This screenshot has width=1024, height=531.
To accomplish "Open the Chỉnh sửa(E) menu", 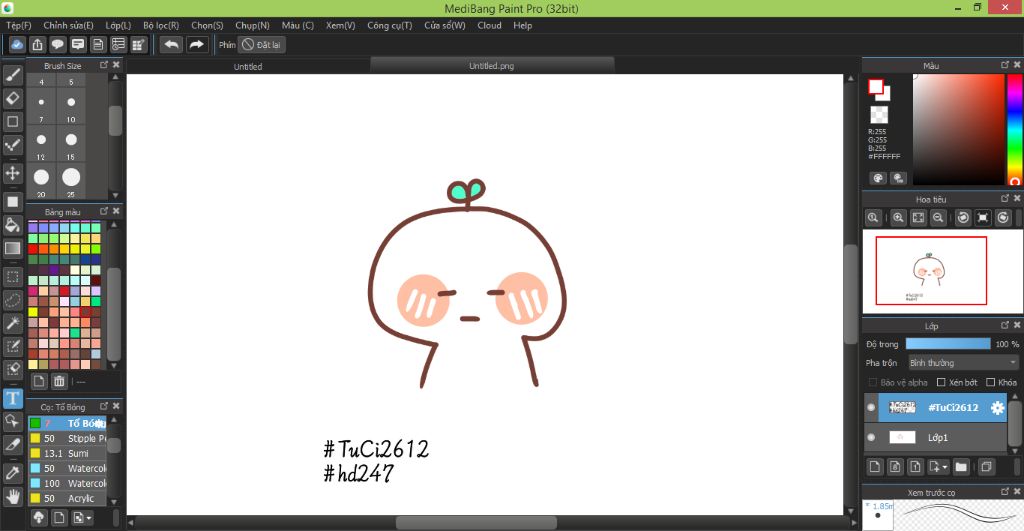I will point(69,25).
